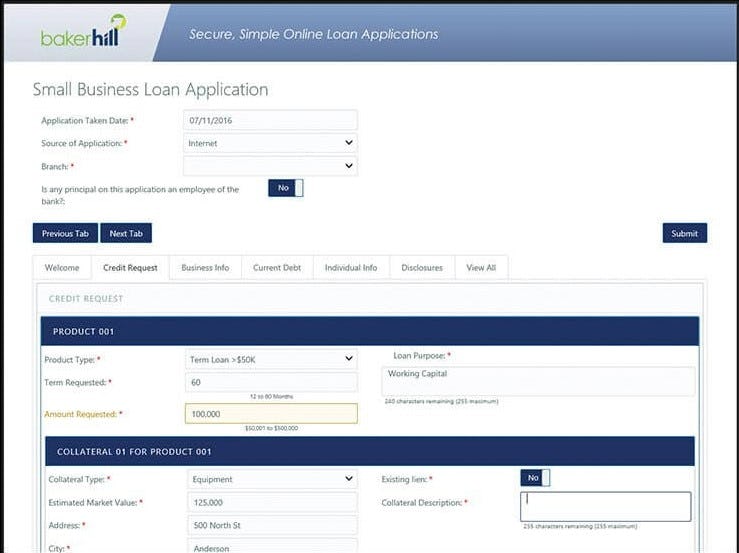The height and width of the screenshot is (553, 739).
Task: Click the Estimated Market Value field
Action: click(x=272, y=503)
